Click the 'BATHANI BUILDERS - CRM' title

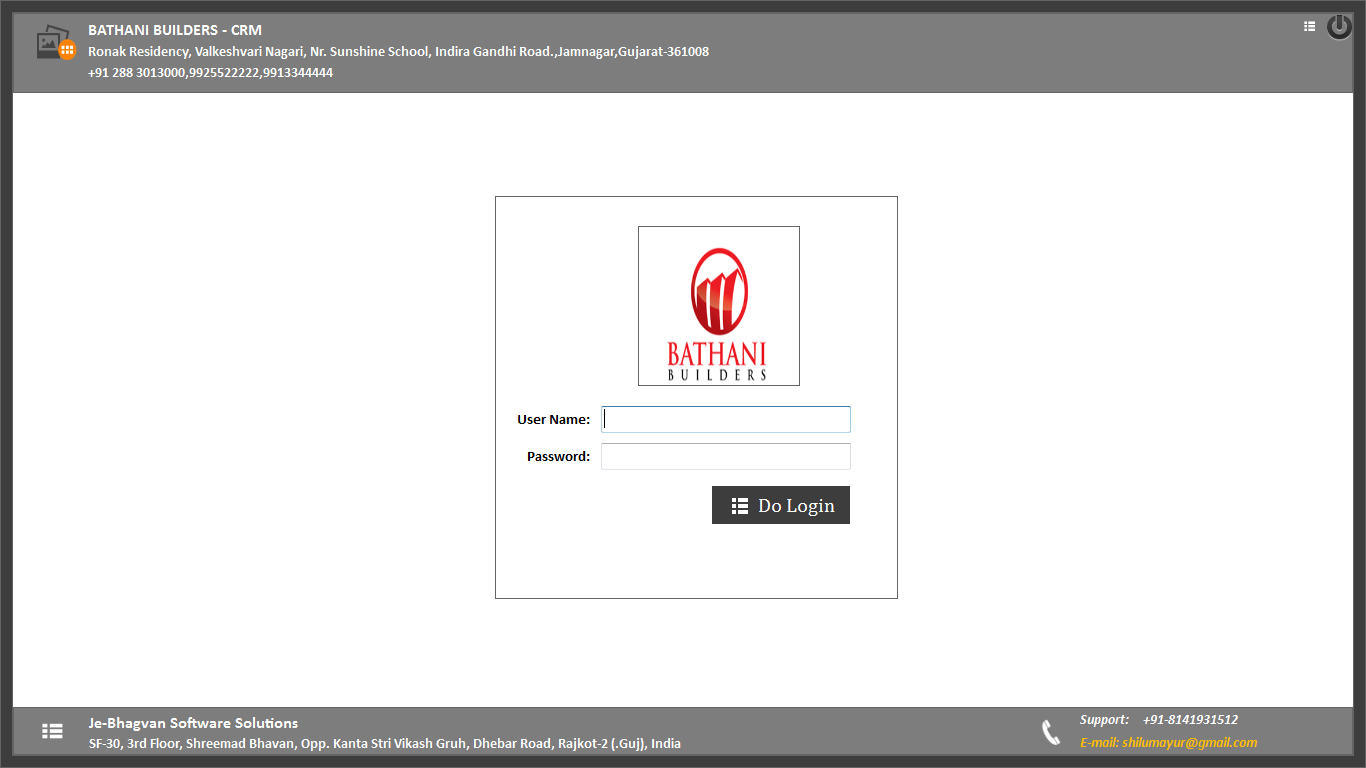click(x=175, y=30)
